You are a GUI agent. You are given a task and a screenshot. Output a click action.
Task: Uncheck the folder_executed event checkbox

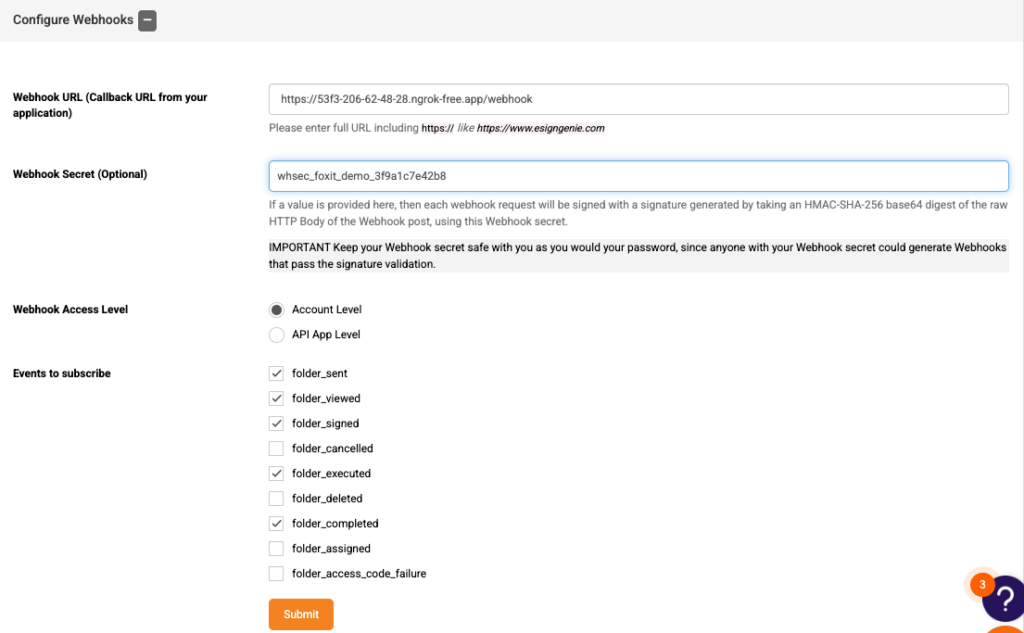pos(276,474)
